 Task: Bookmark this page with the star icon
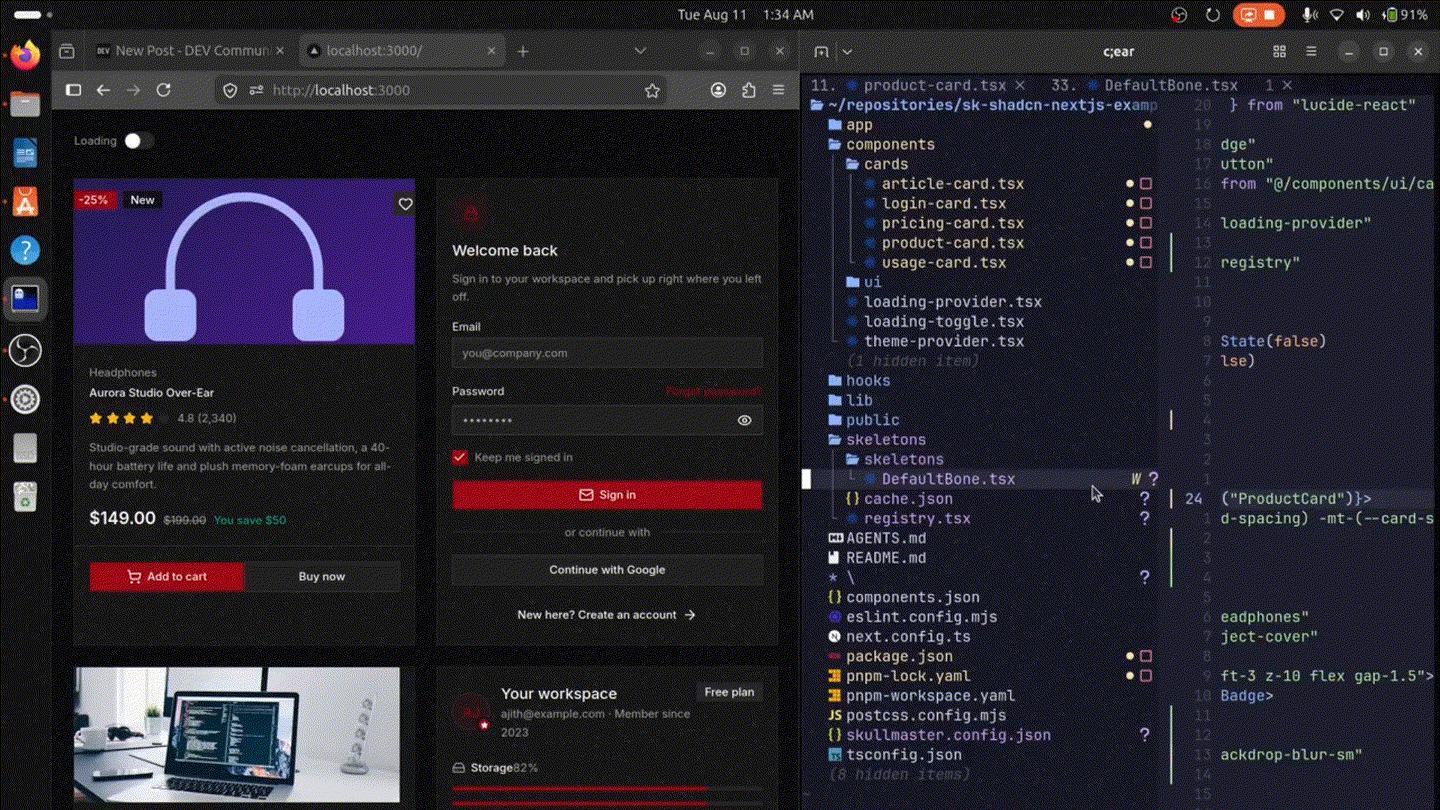point(652,90)
